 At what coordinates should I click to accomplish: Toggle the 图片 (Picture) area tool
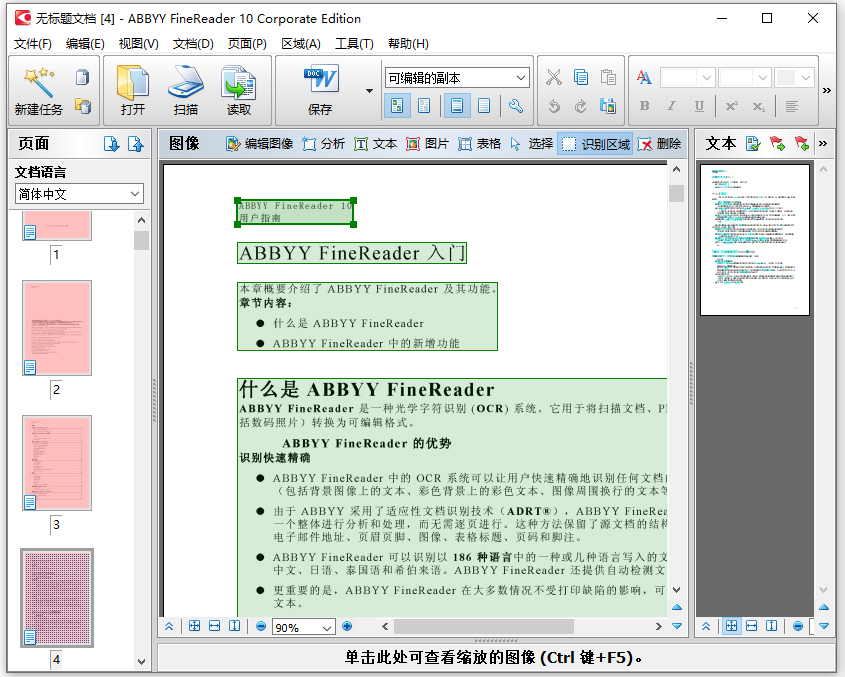(x=427, y=144)
